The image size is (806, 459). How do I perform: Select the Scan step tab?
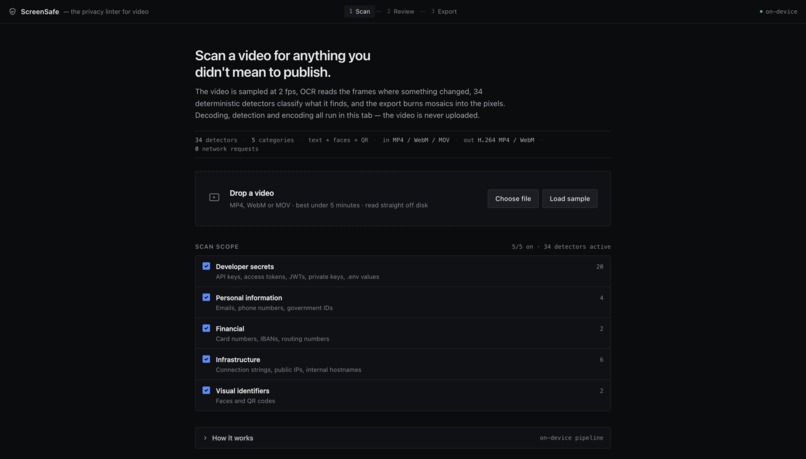[x=359, y=11]
